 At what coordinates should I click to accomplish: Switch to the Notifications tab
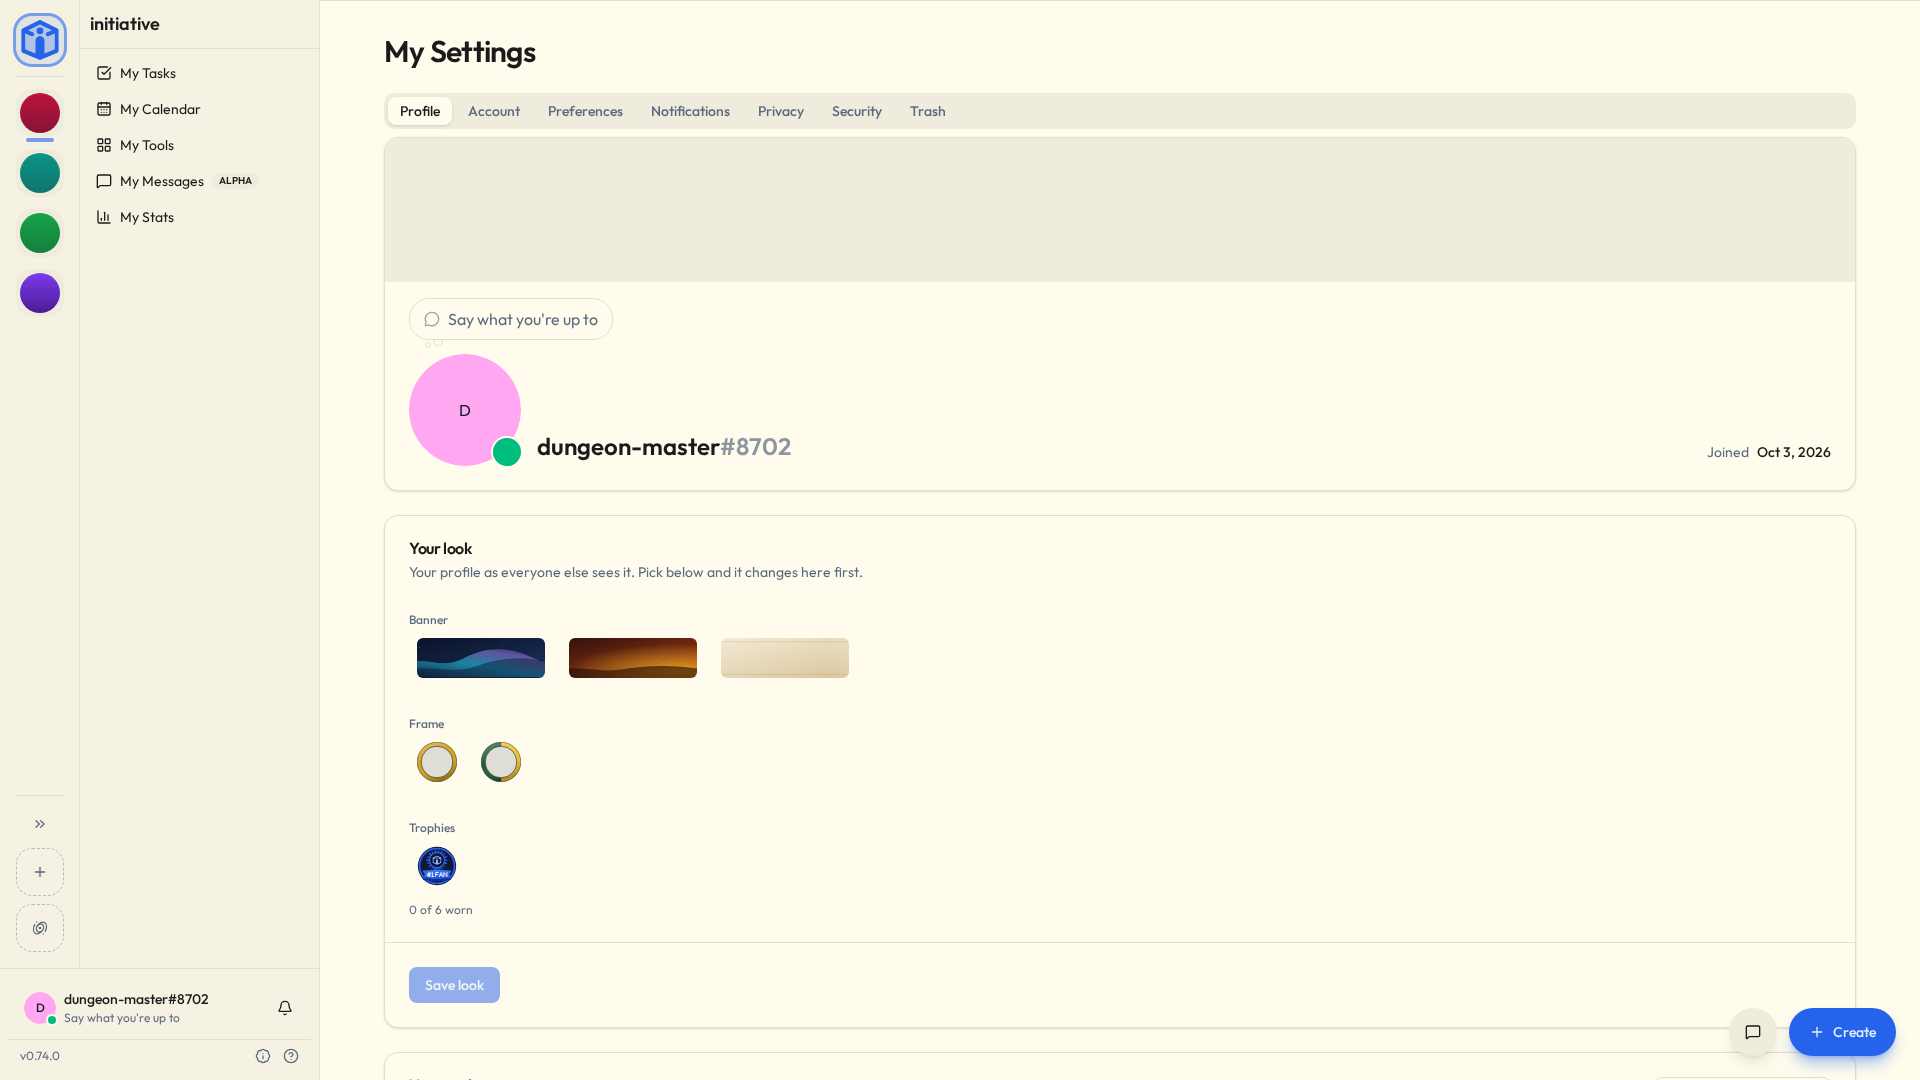690,111
